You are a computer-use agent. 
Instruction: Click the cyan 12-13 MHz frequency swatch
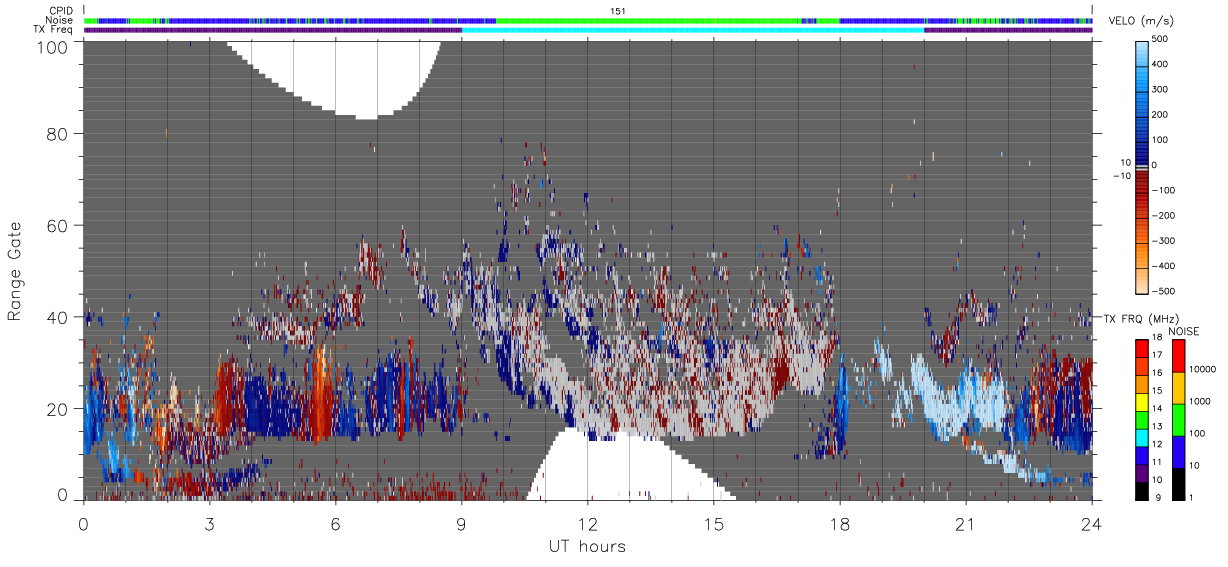(x=1142, y=437)
